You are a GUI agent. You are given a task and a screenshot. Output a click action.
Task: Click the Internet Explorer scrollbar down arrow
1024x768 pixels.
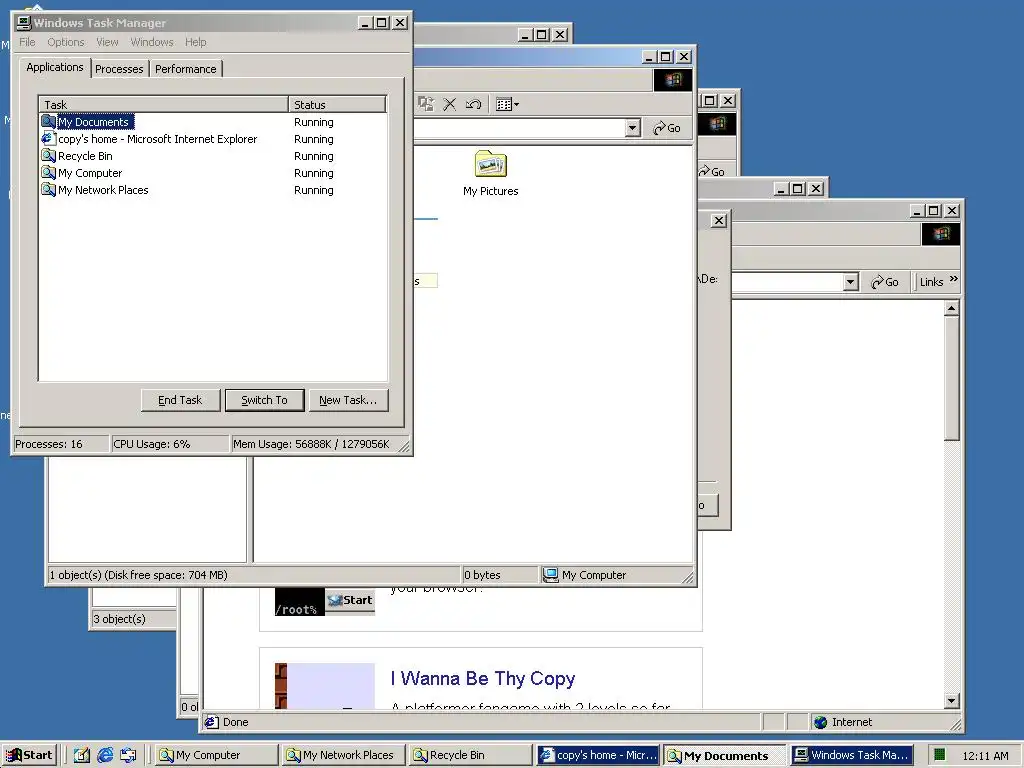pyautogui.click(x=952, y=701)
